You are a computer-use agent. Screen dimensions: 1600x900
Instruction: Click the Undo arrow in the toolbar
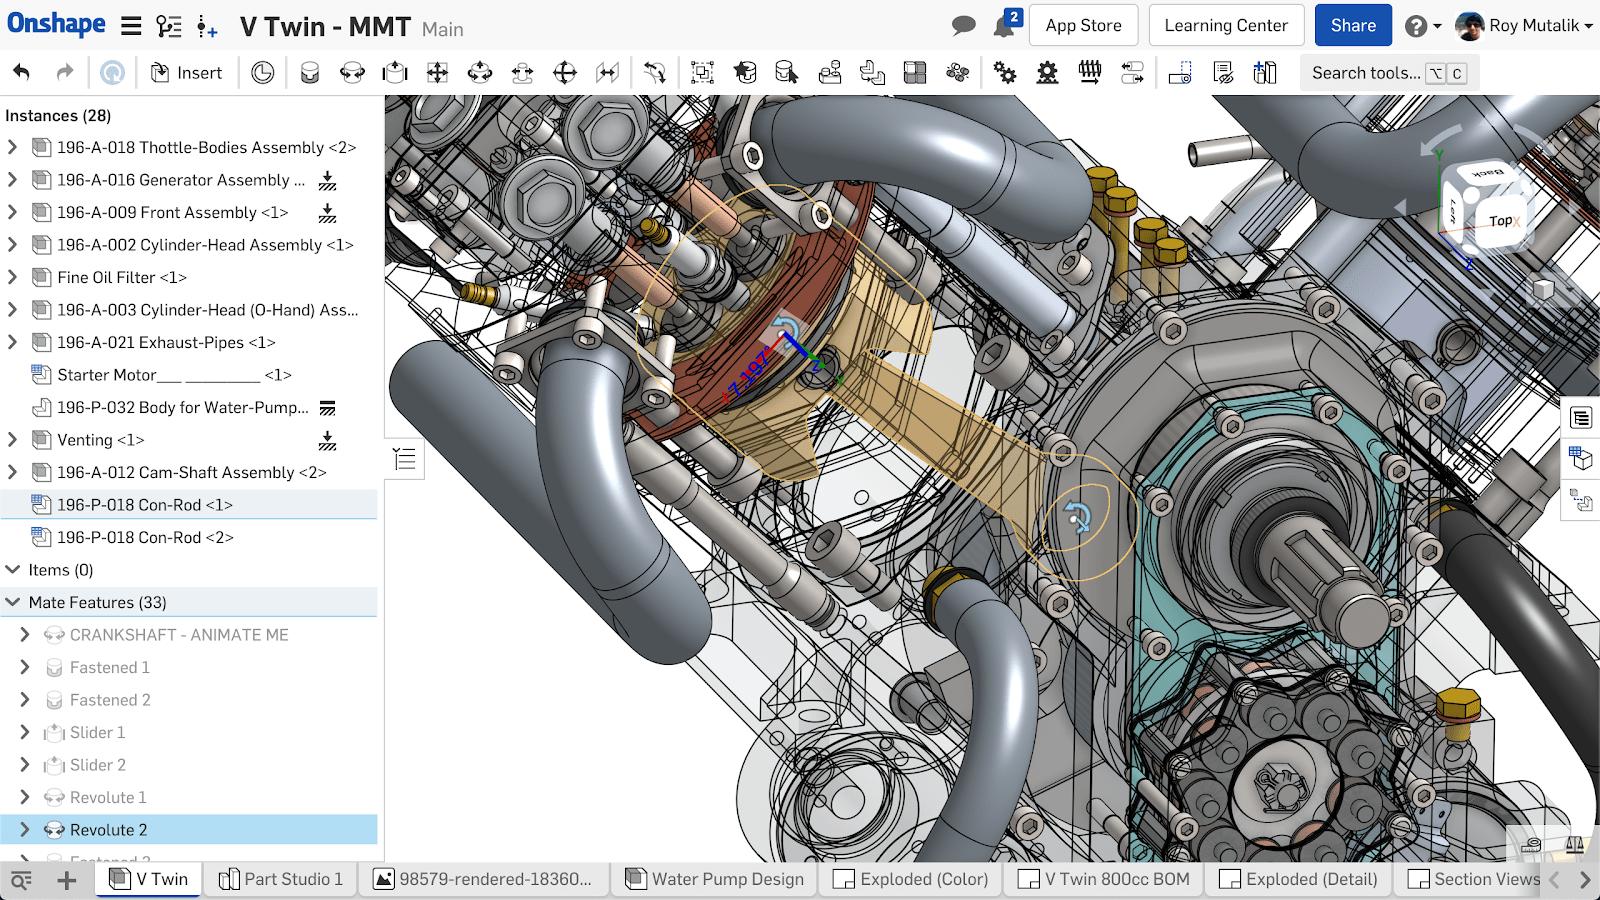pyautogui.click(x=21, y=72)
